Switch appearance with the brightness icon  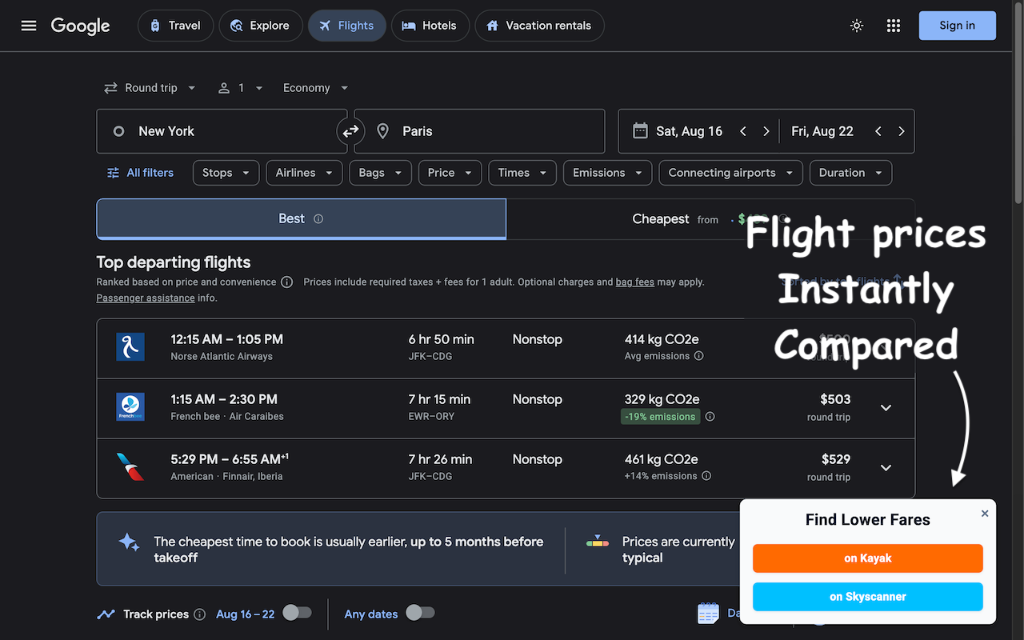856,26
